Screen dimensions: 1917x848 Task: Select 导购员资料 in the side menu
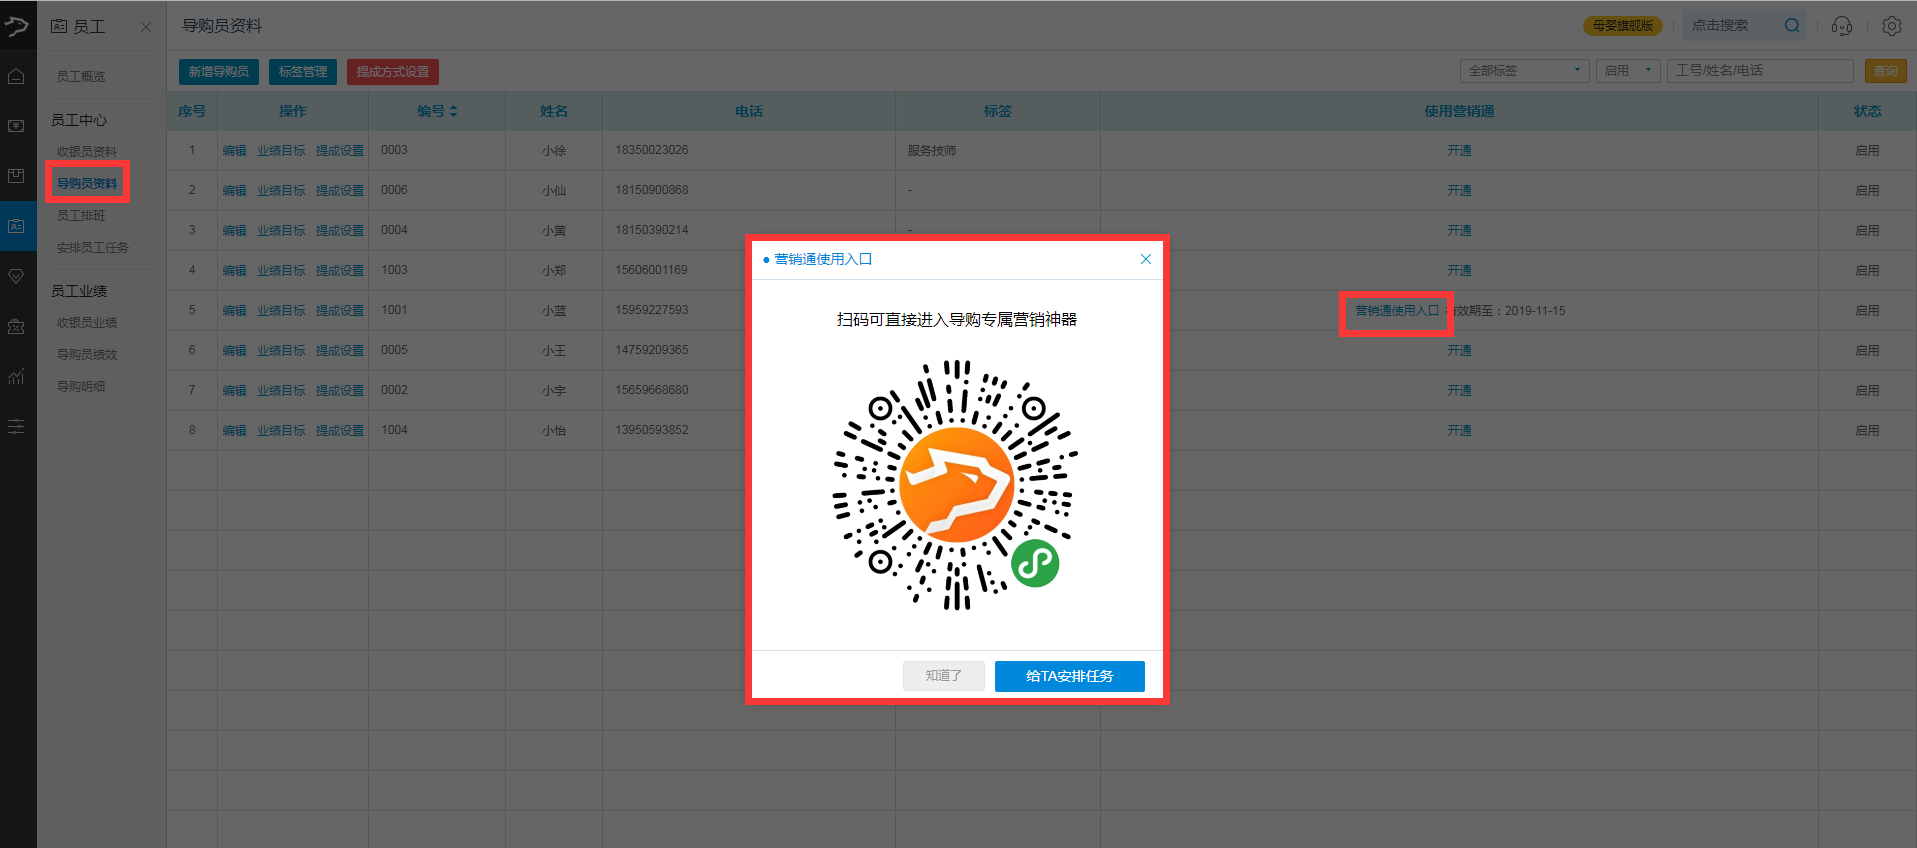pyautogui.click(x=87, y=183)
